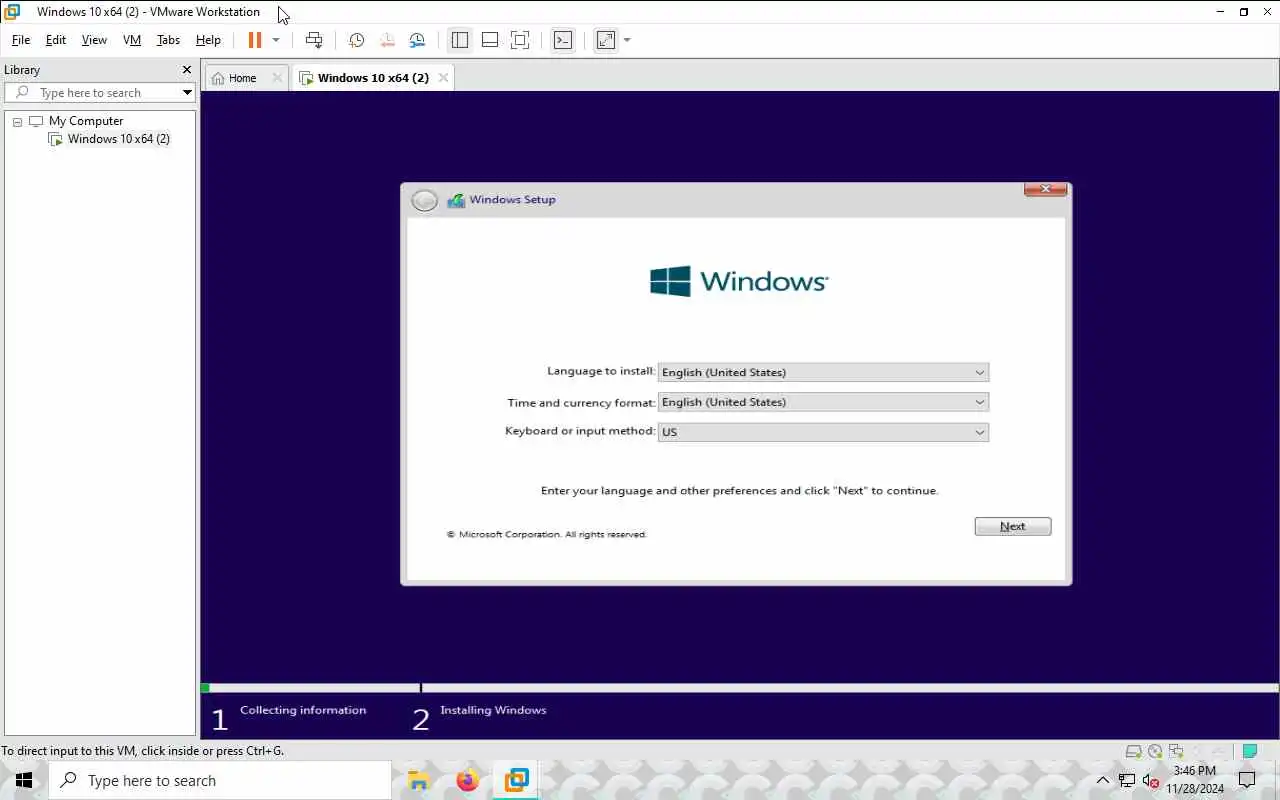Viewport: 1280px width, 800px height.
Task: Open the VM menu
Action: tap(132, 40)
